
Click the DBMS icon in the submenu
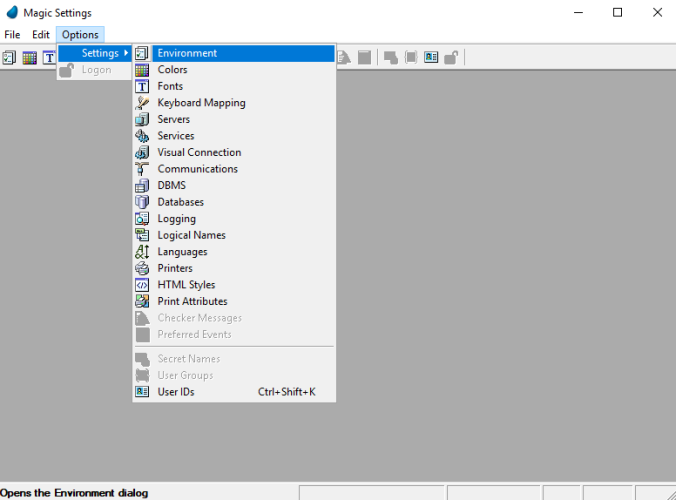coord(142,185)
